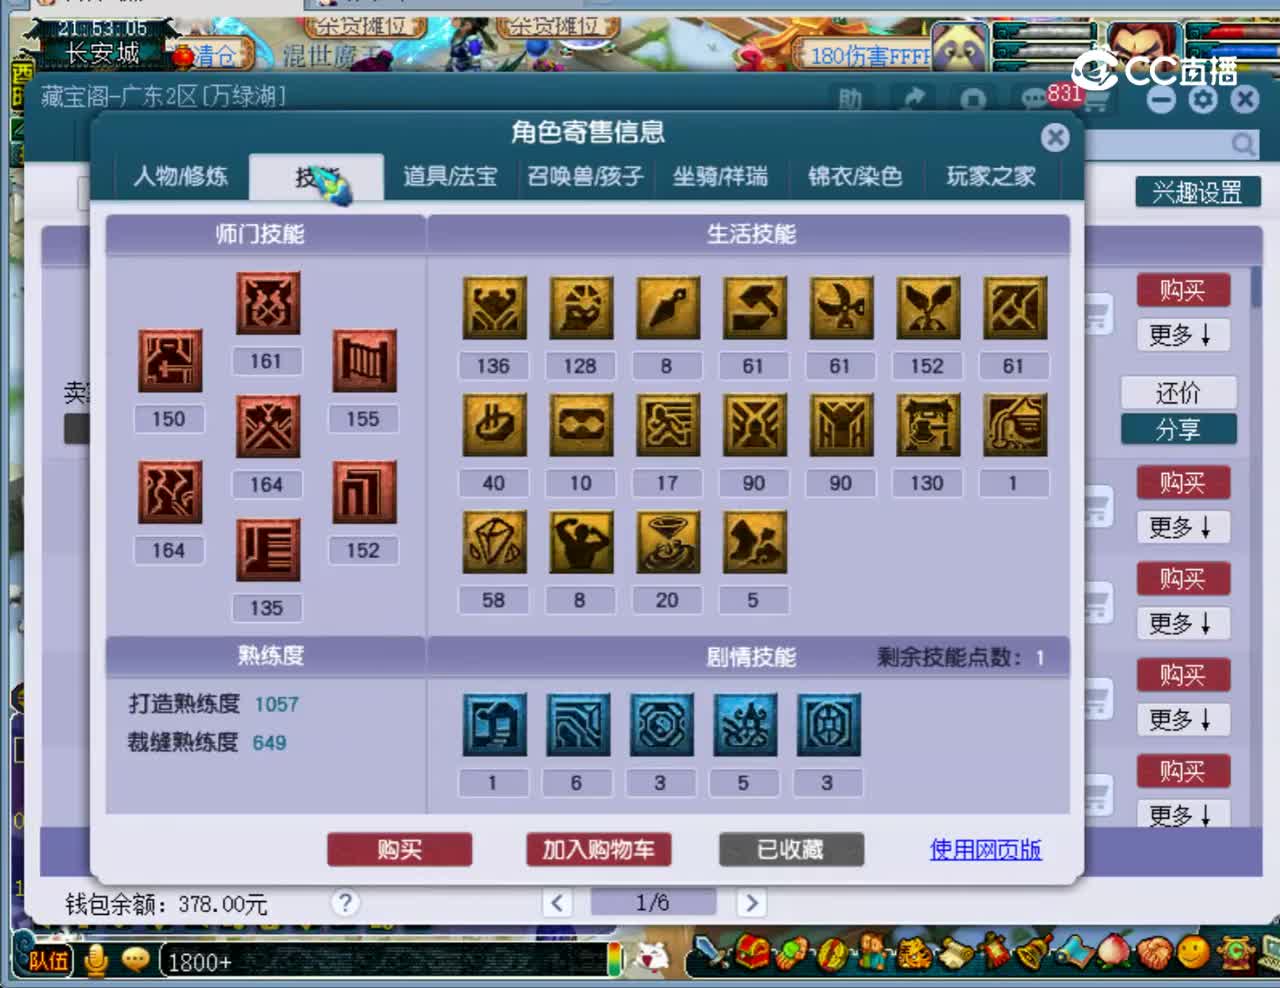Click the smiley face icon in bottom toolbar

point(1194,953)
